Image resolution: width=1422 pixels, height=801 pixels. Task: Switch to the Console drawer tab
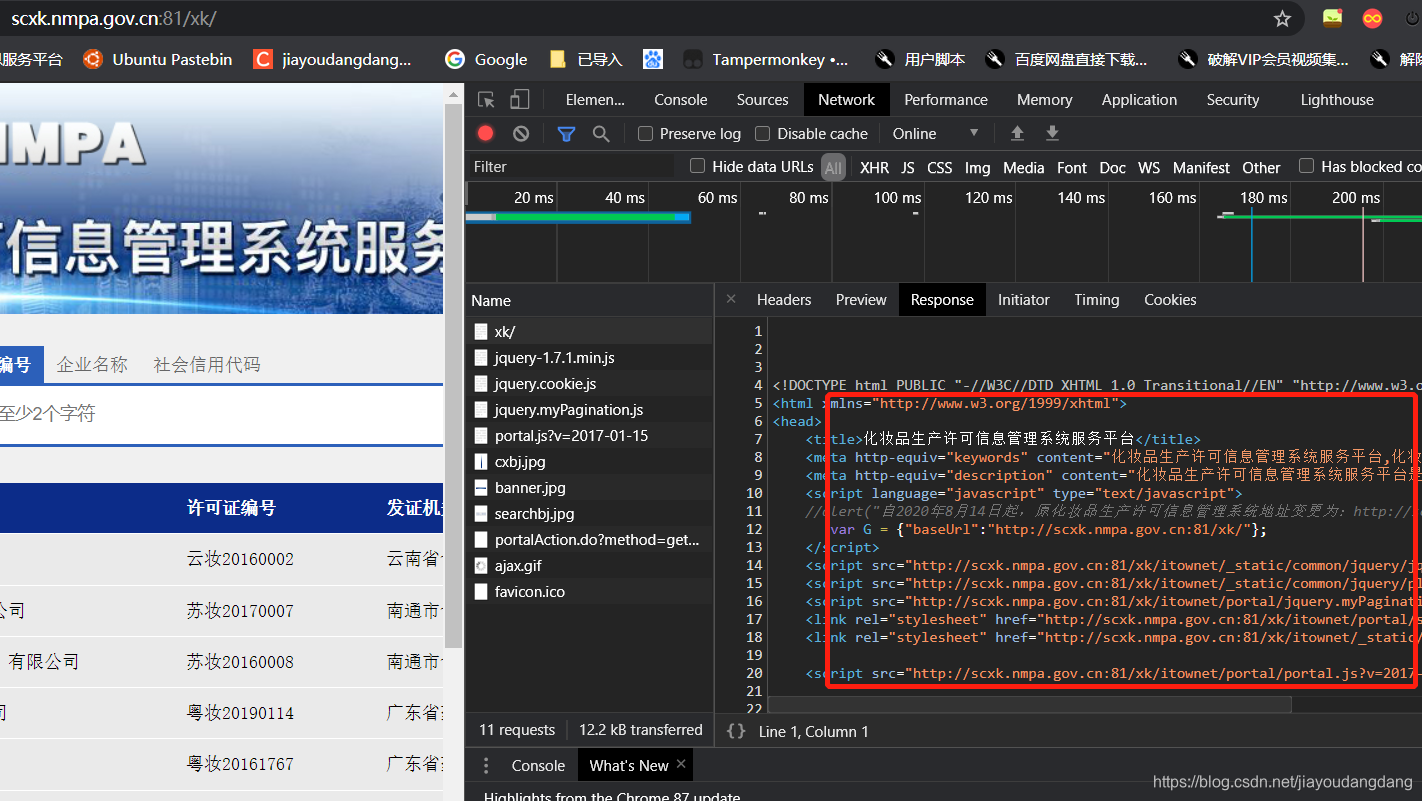pos(538,766)
